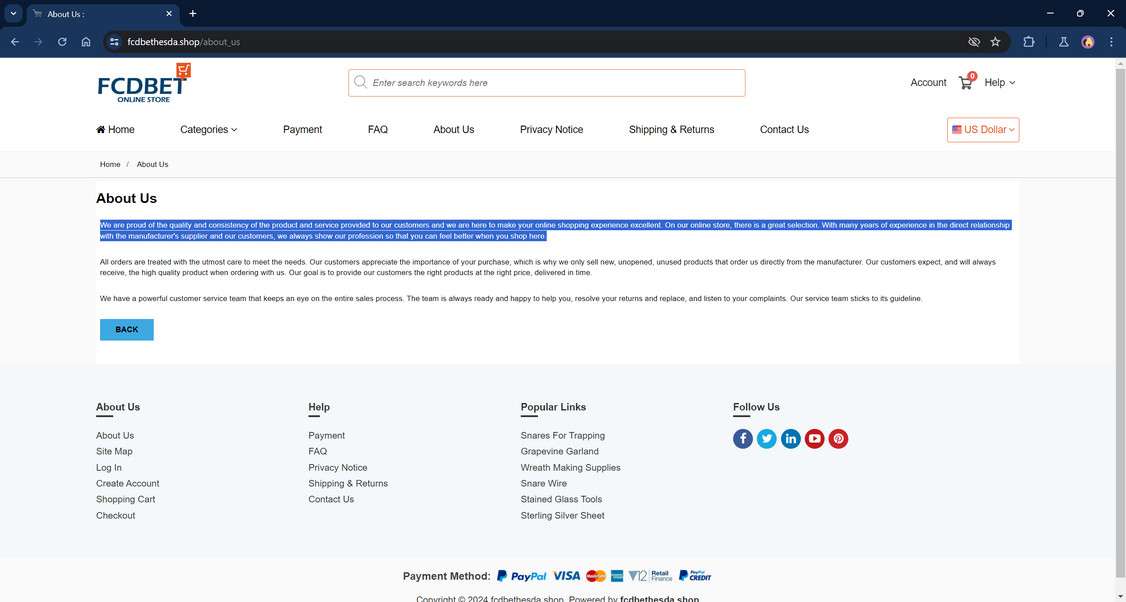The height and width of the screenshot is (602, 1126).
Task: Bookmark this page with star icon
Action: coord(995,42)
